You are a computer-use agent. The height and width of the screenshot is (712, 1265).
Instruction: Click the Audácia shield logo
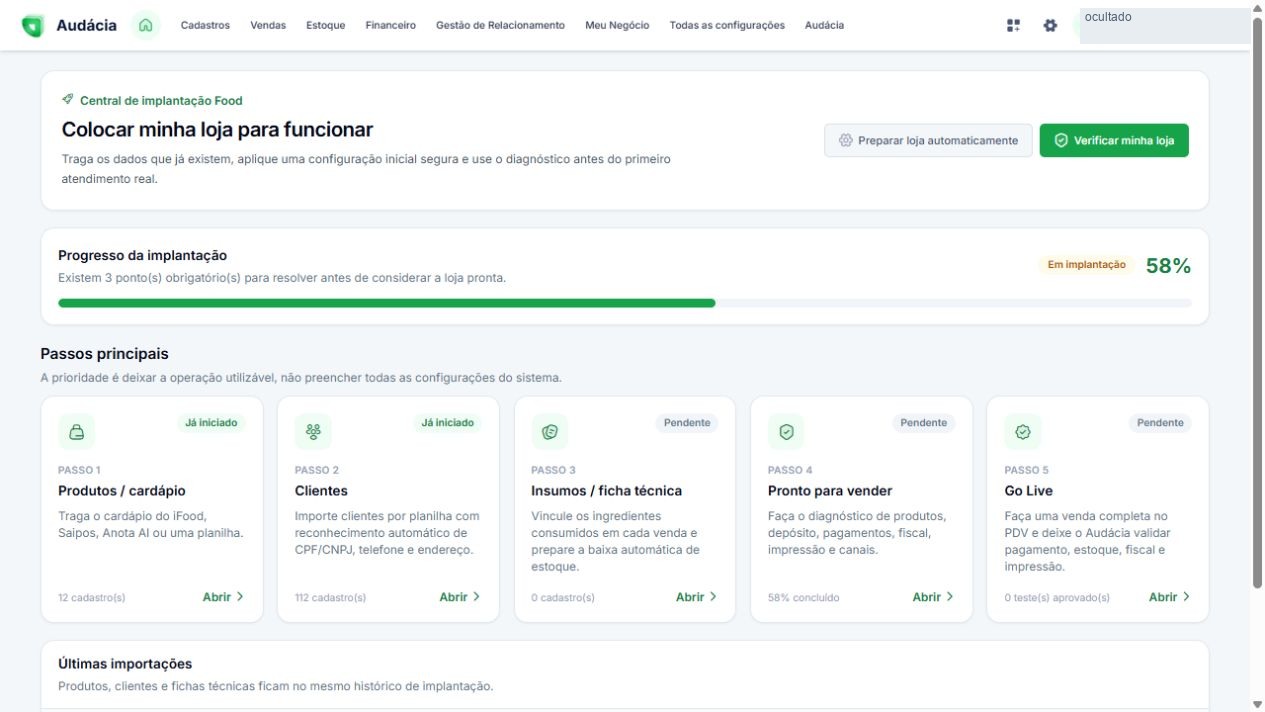tap(33, 26)
